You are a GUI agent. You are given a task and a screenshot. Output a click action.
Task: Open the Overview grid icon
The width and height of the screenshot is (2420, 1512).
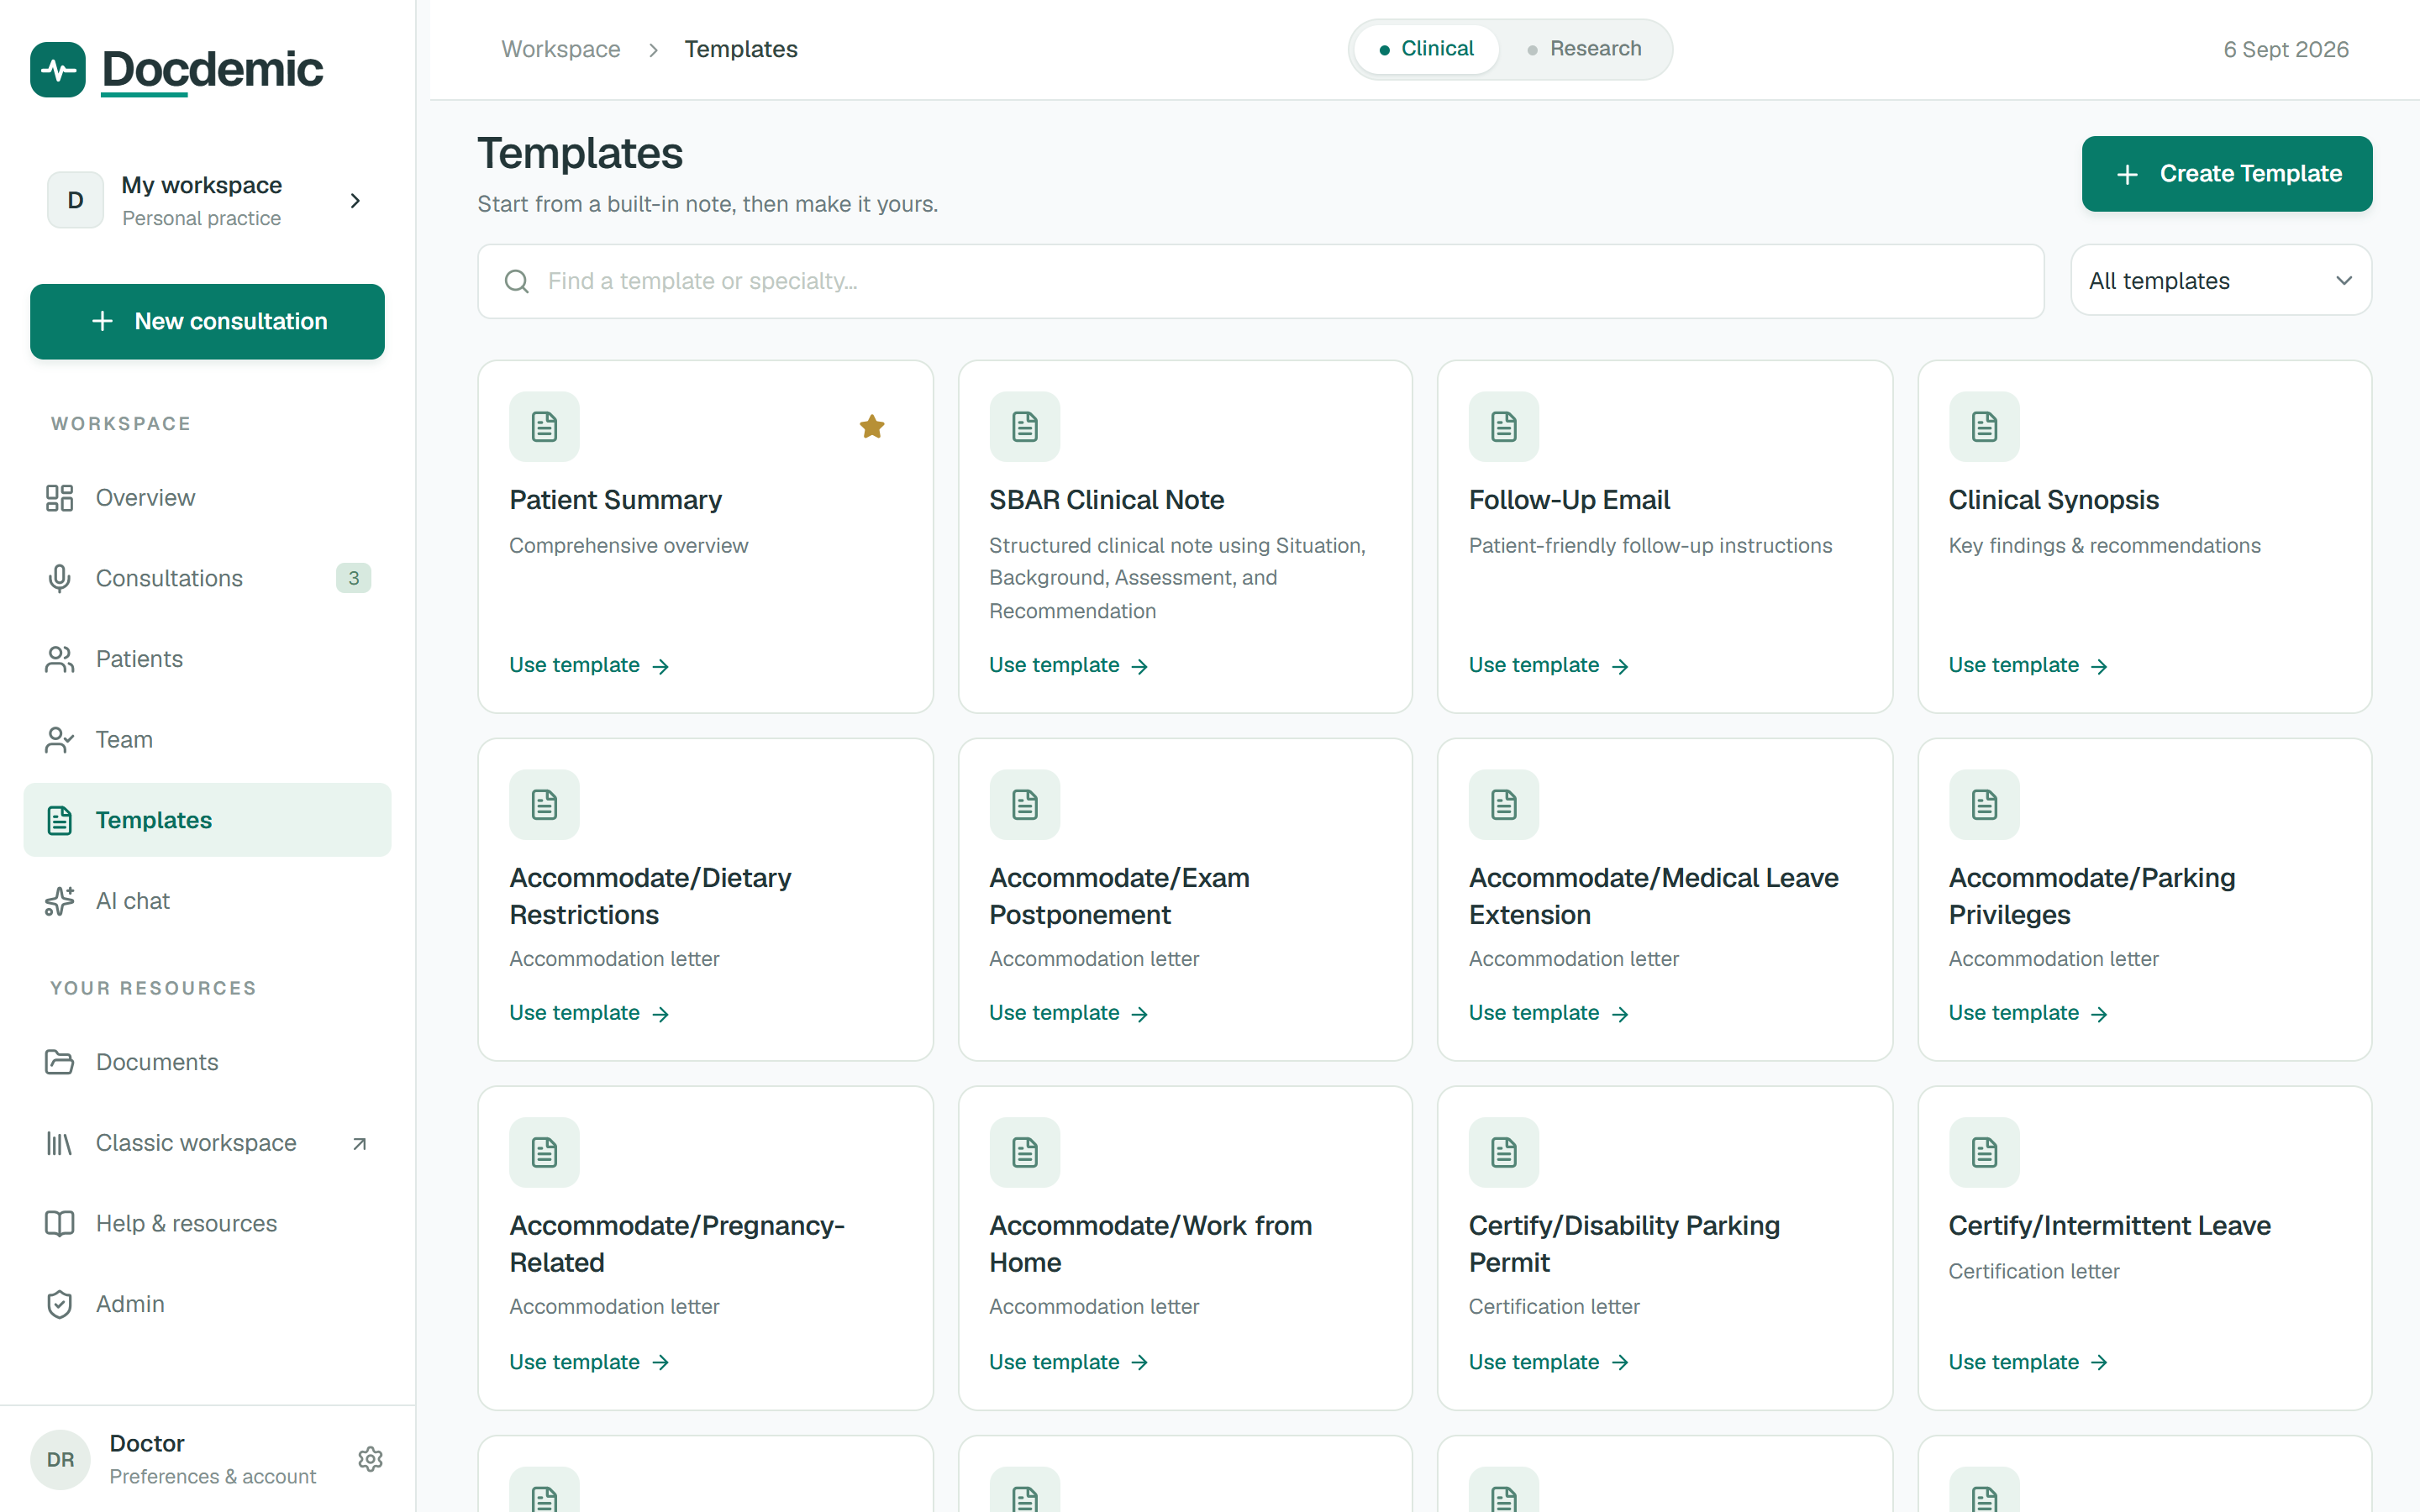click(x=59, y=498)
